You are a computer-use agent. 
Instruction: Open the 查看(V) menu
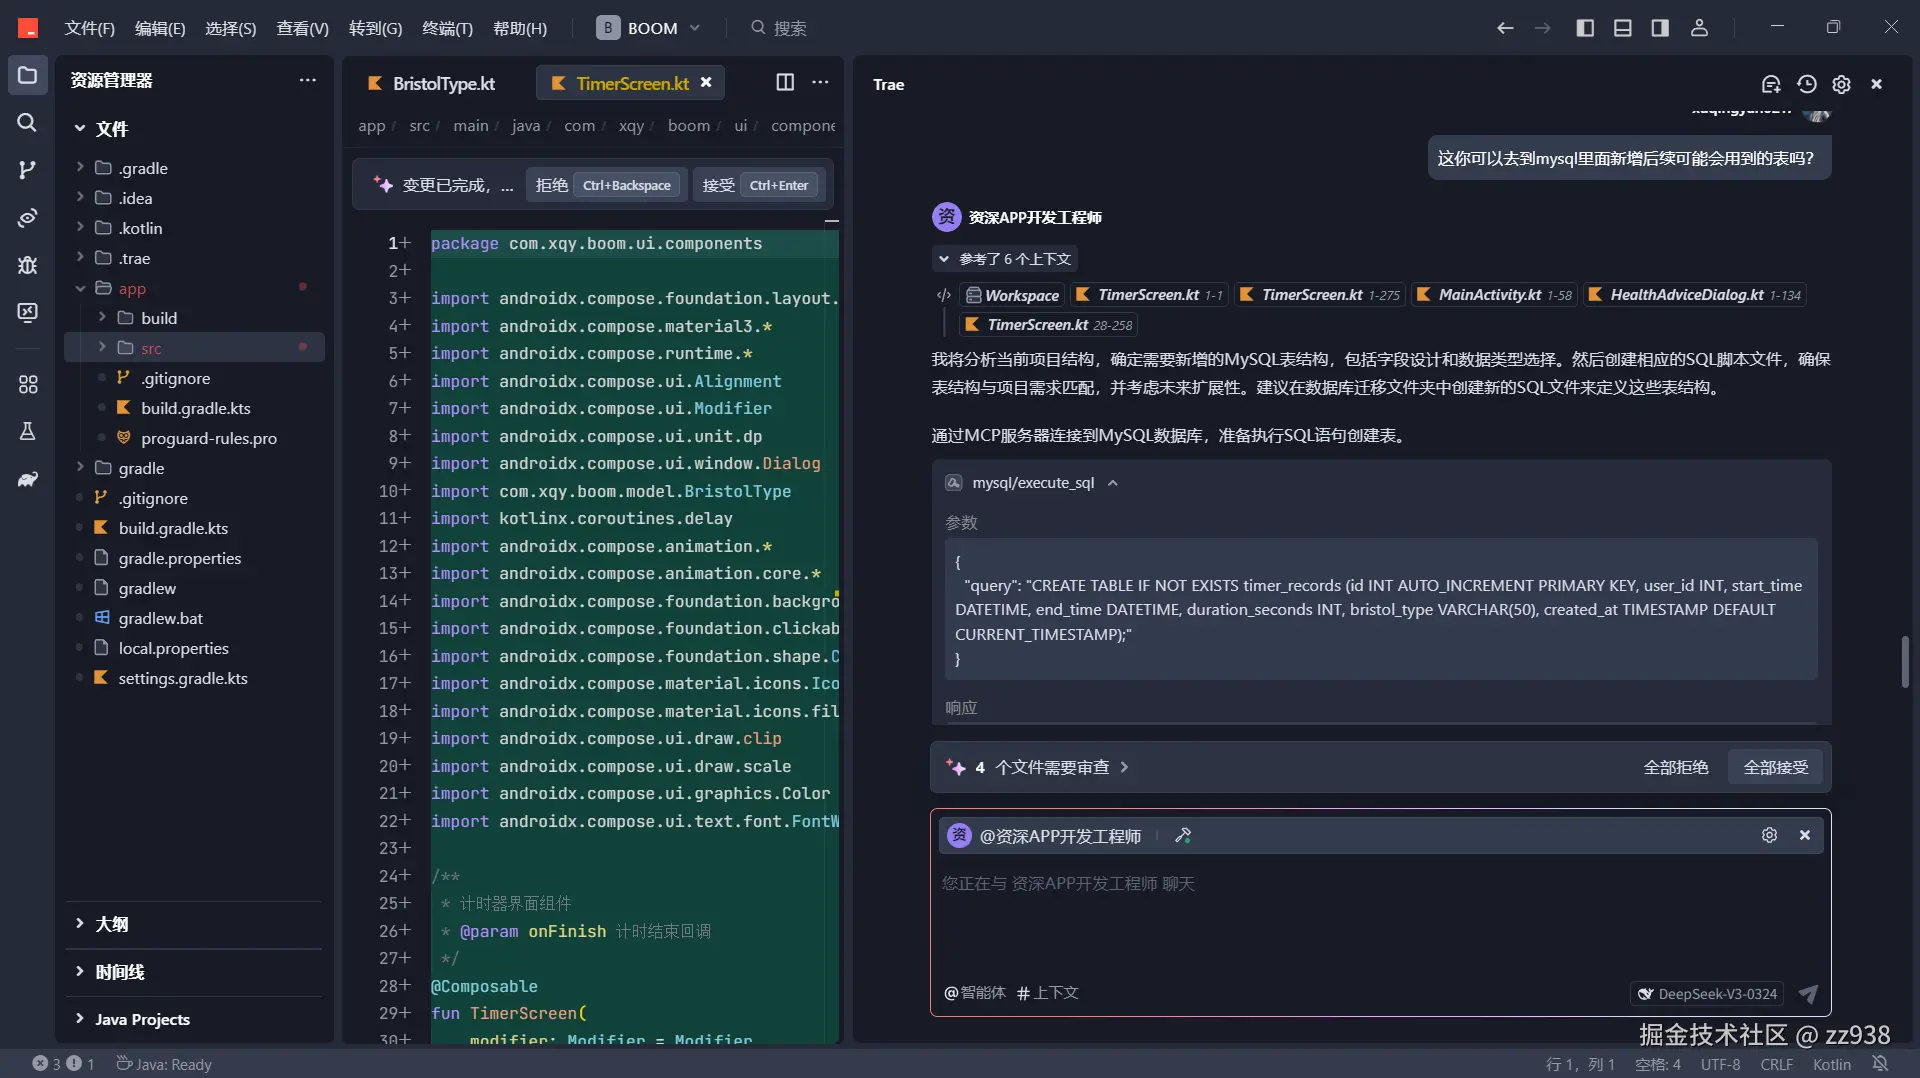tap(302, 28)
